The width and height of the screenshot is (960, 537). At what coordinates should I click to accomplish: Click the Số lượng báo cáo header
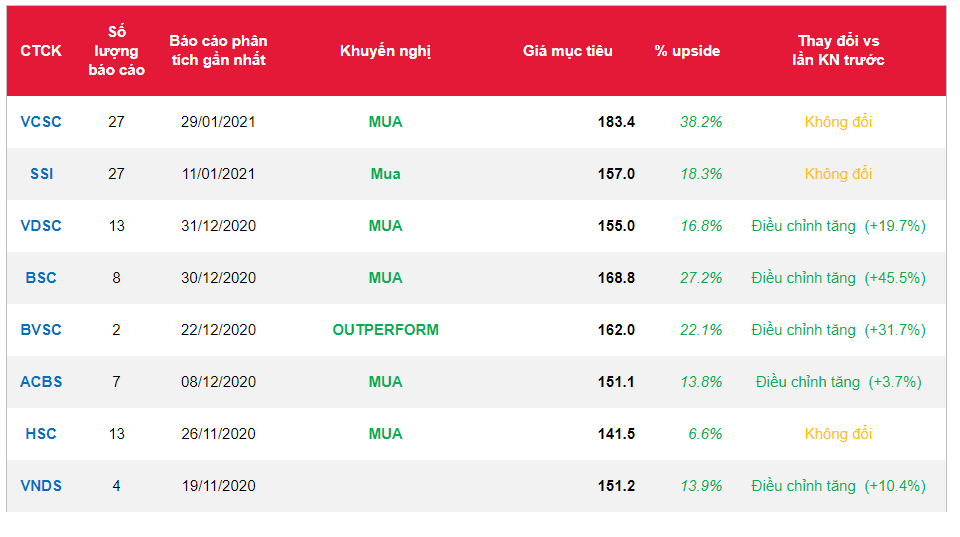[116, 51]
